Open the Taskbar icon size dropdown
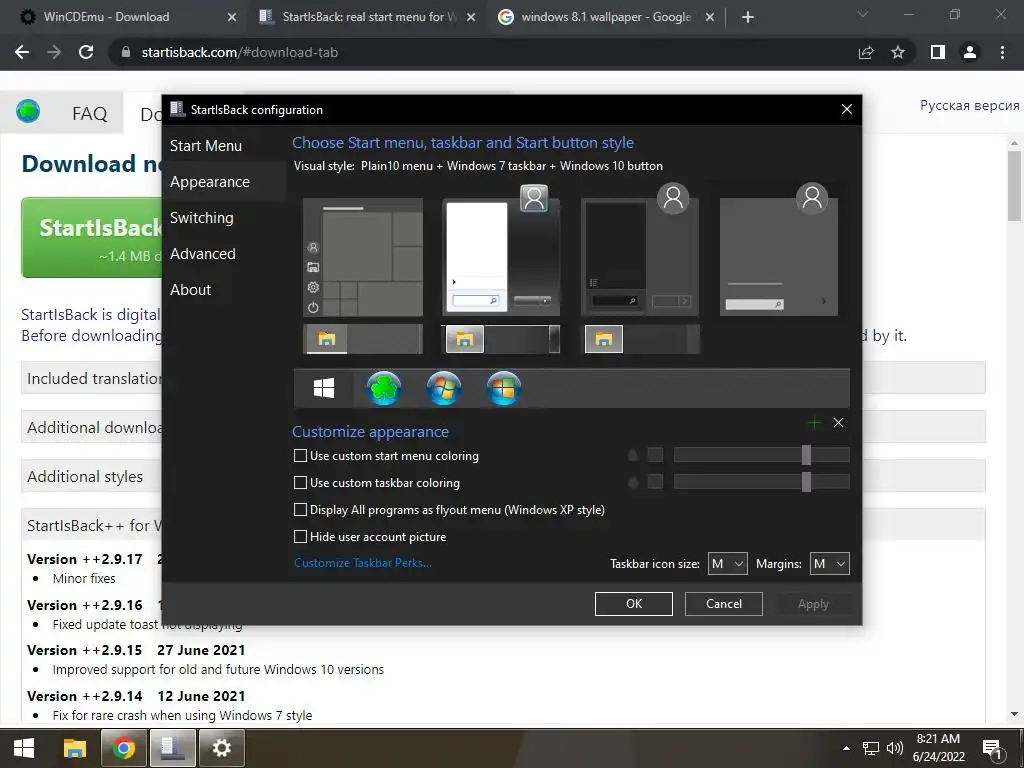The width and height of the screenshot is (1024, 768). click(x=728, y=564)
